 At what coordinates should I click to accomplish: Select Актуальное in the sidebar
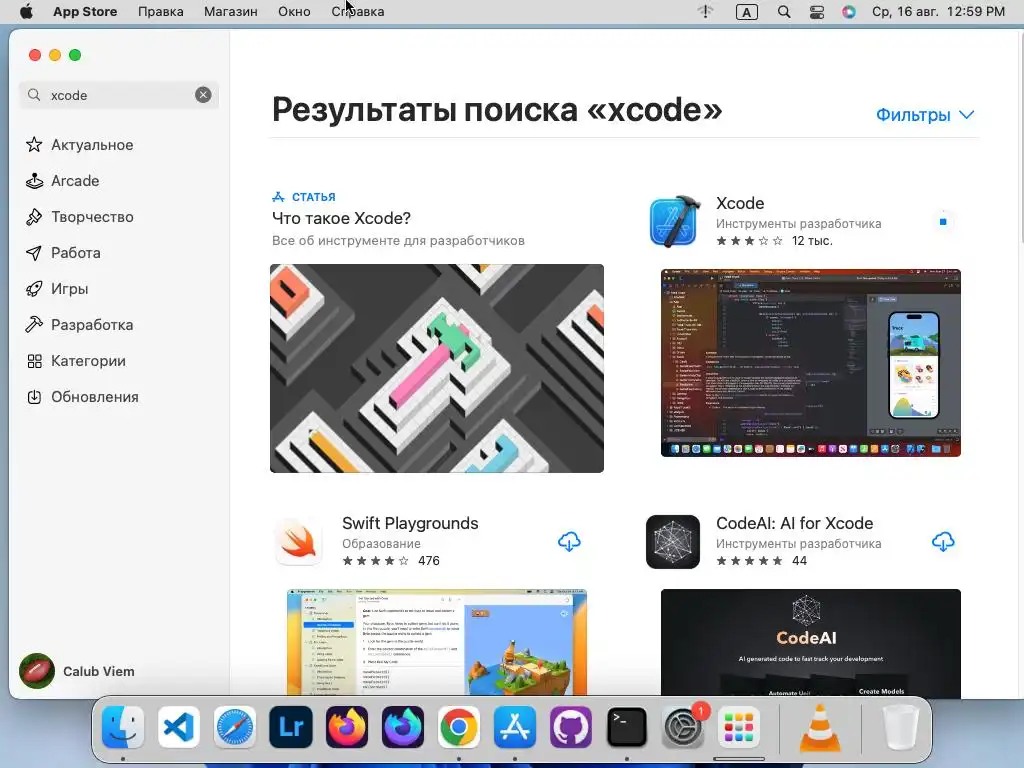tap(92, 144)
